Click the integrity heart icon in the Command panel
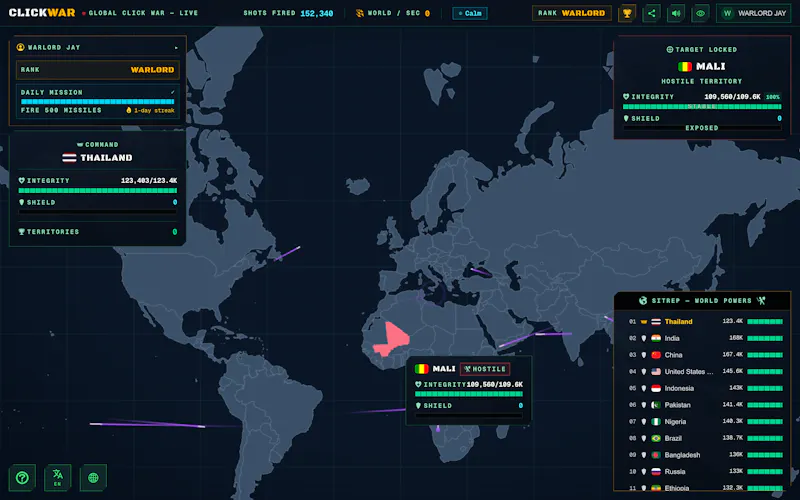Viewport: 800px width, 500px height. 21,181
